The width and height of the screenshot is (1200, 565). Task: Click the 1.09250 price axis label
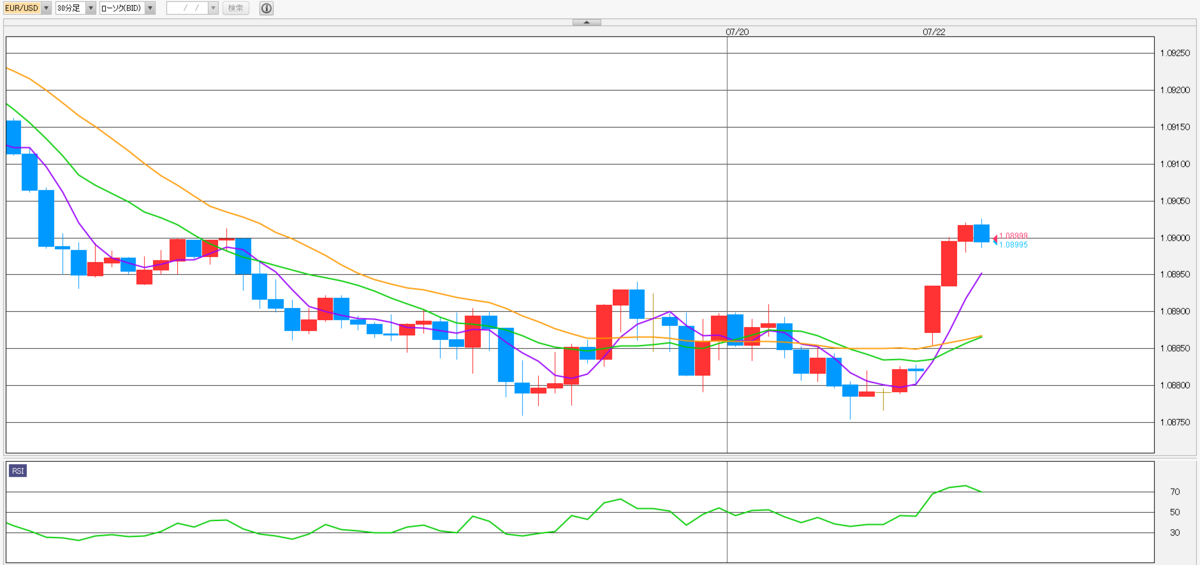pos(1176,53)
